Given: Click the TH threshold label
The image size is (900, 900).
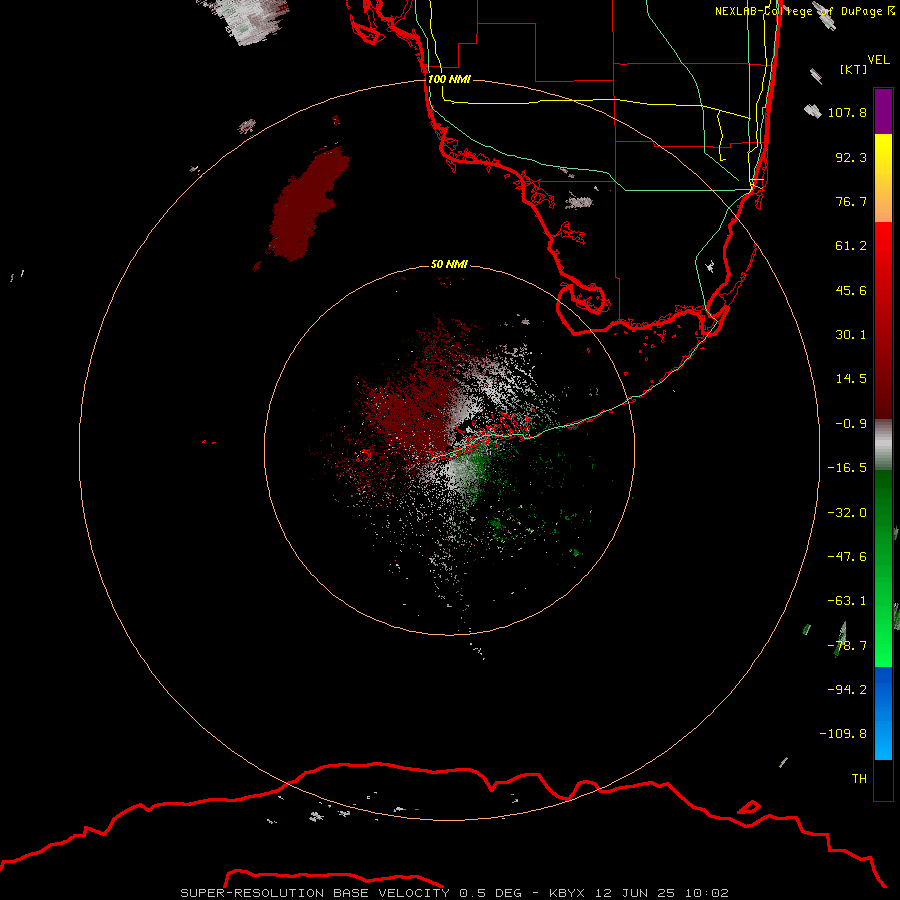Looking at the screenshot, I should (x=859, y=779).
